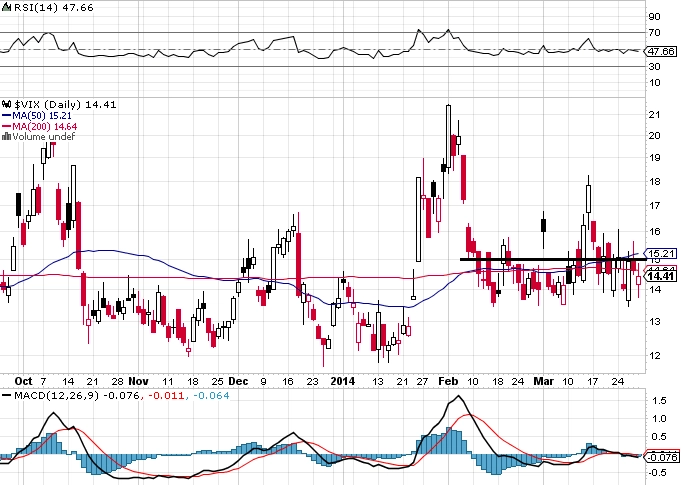Click the volume bars icon beside Volume undef

tap(7, 137)
